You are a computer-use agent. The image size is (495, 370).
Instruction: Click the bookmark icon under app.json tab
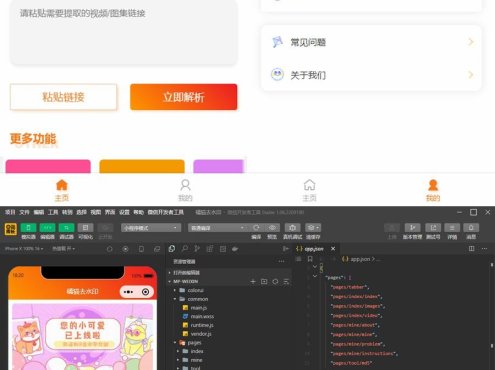(x=310, y=259)
